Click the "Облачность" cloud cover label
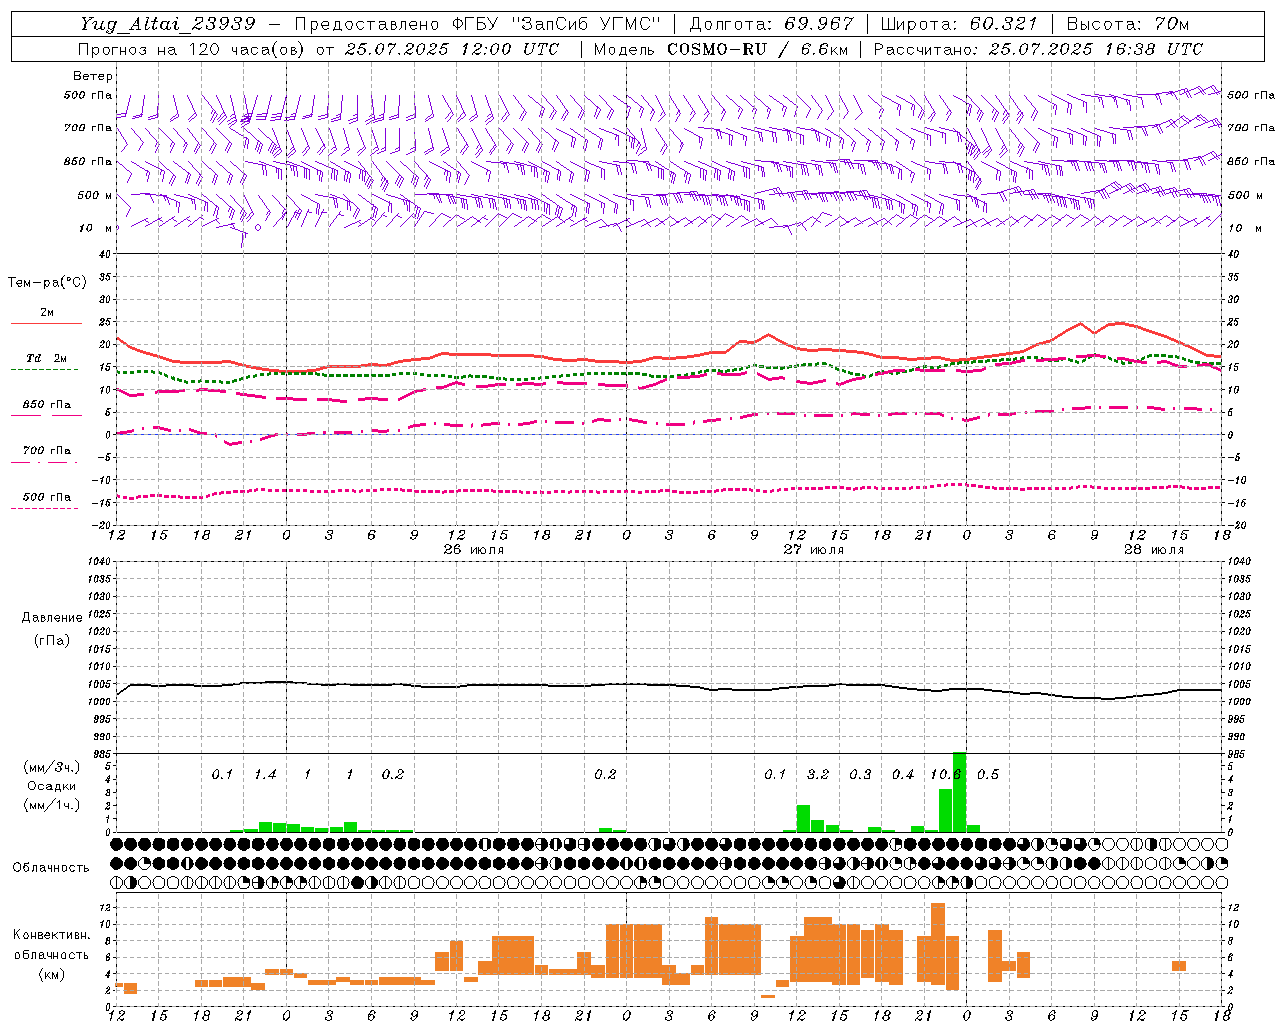This screenshot has width=1280, height=1024. click(x=51, y=868)
